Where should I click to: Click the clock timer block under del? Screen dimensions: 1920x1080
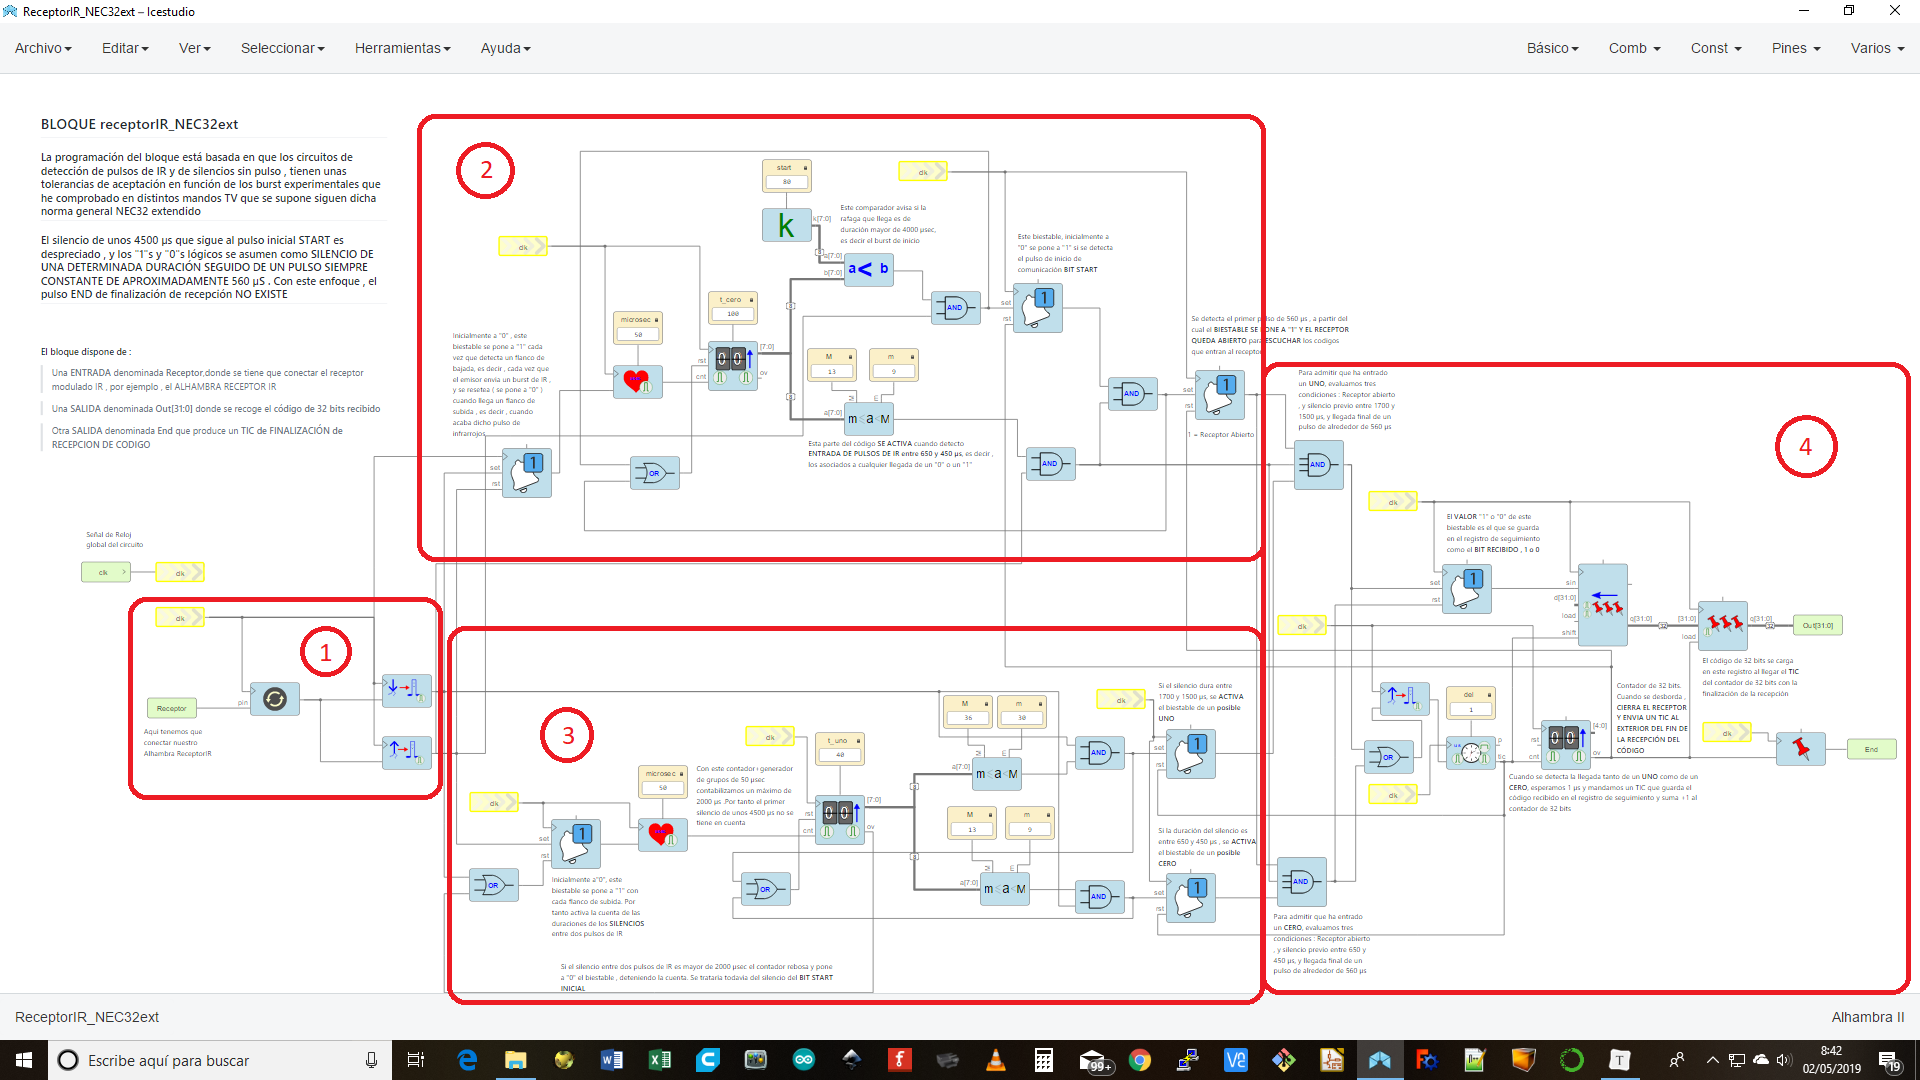point(1470,752)
